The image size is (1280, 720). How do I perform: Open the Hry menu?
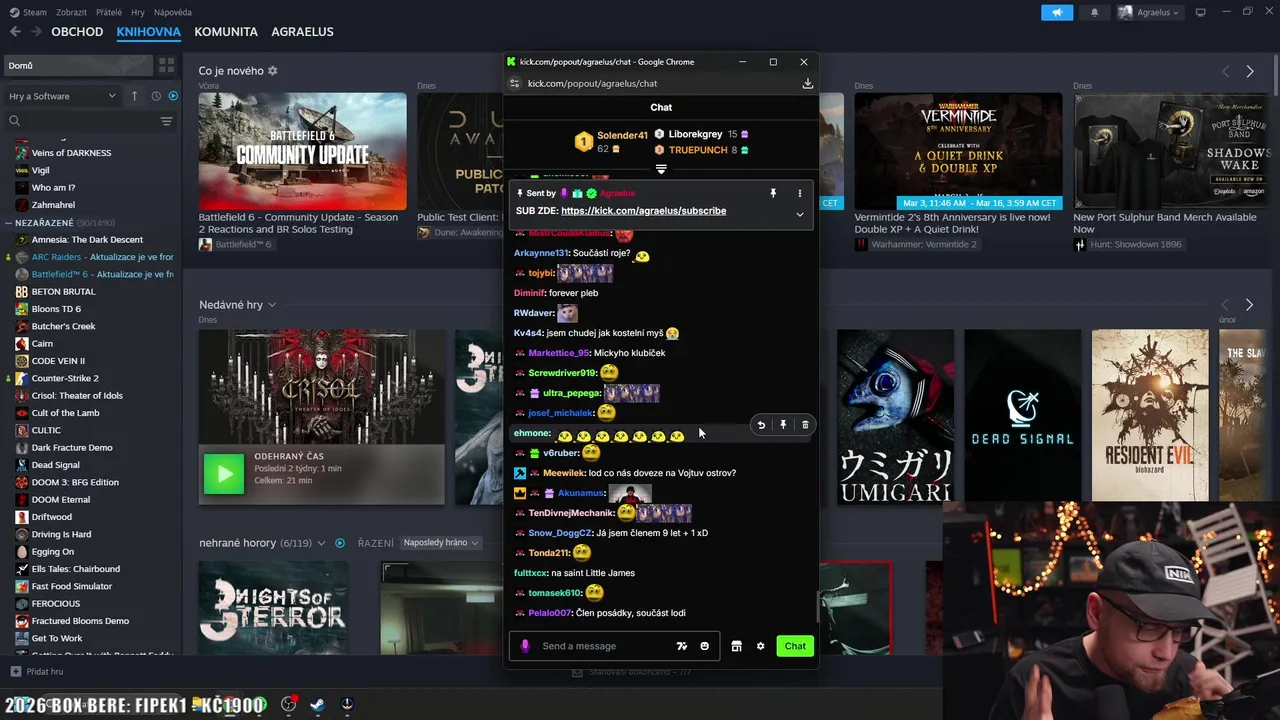(138, 12)
